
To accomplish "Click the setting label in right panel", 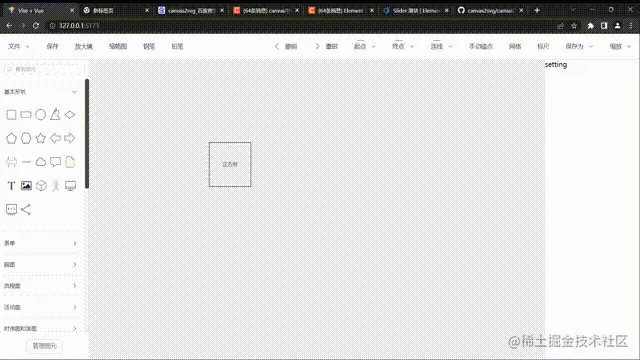I will (x=556, y=64).
